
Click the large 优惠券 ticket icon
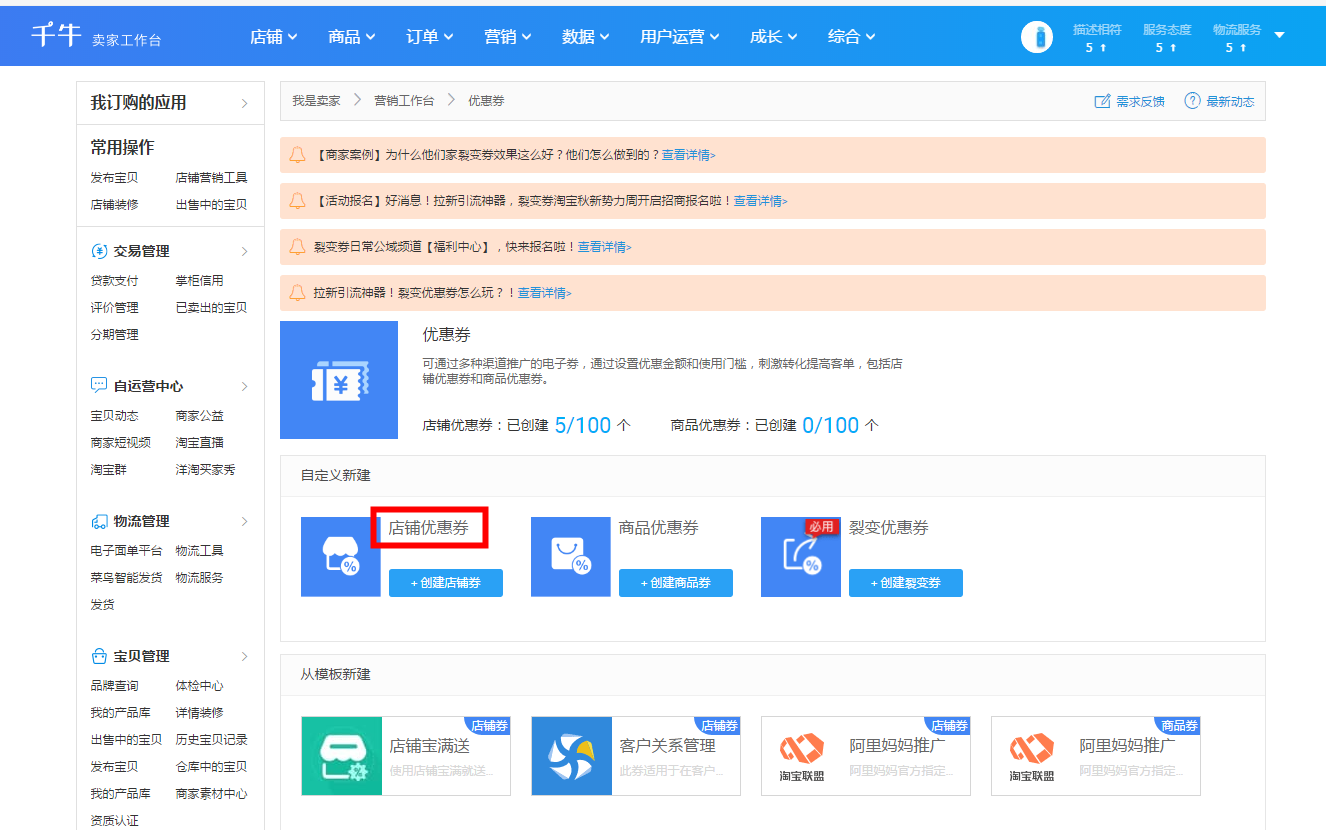point(339,380)
